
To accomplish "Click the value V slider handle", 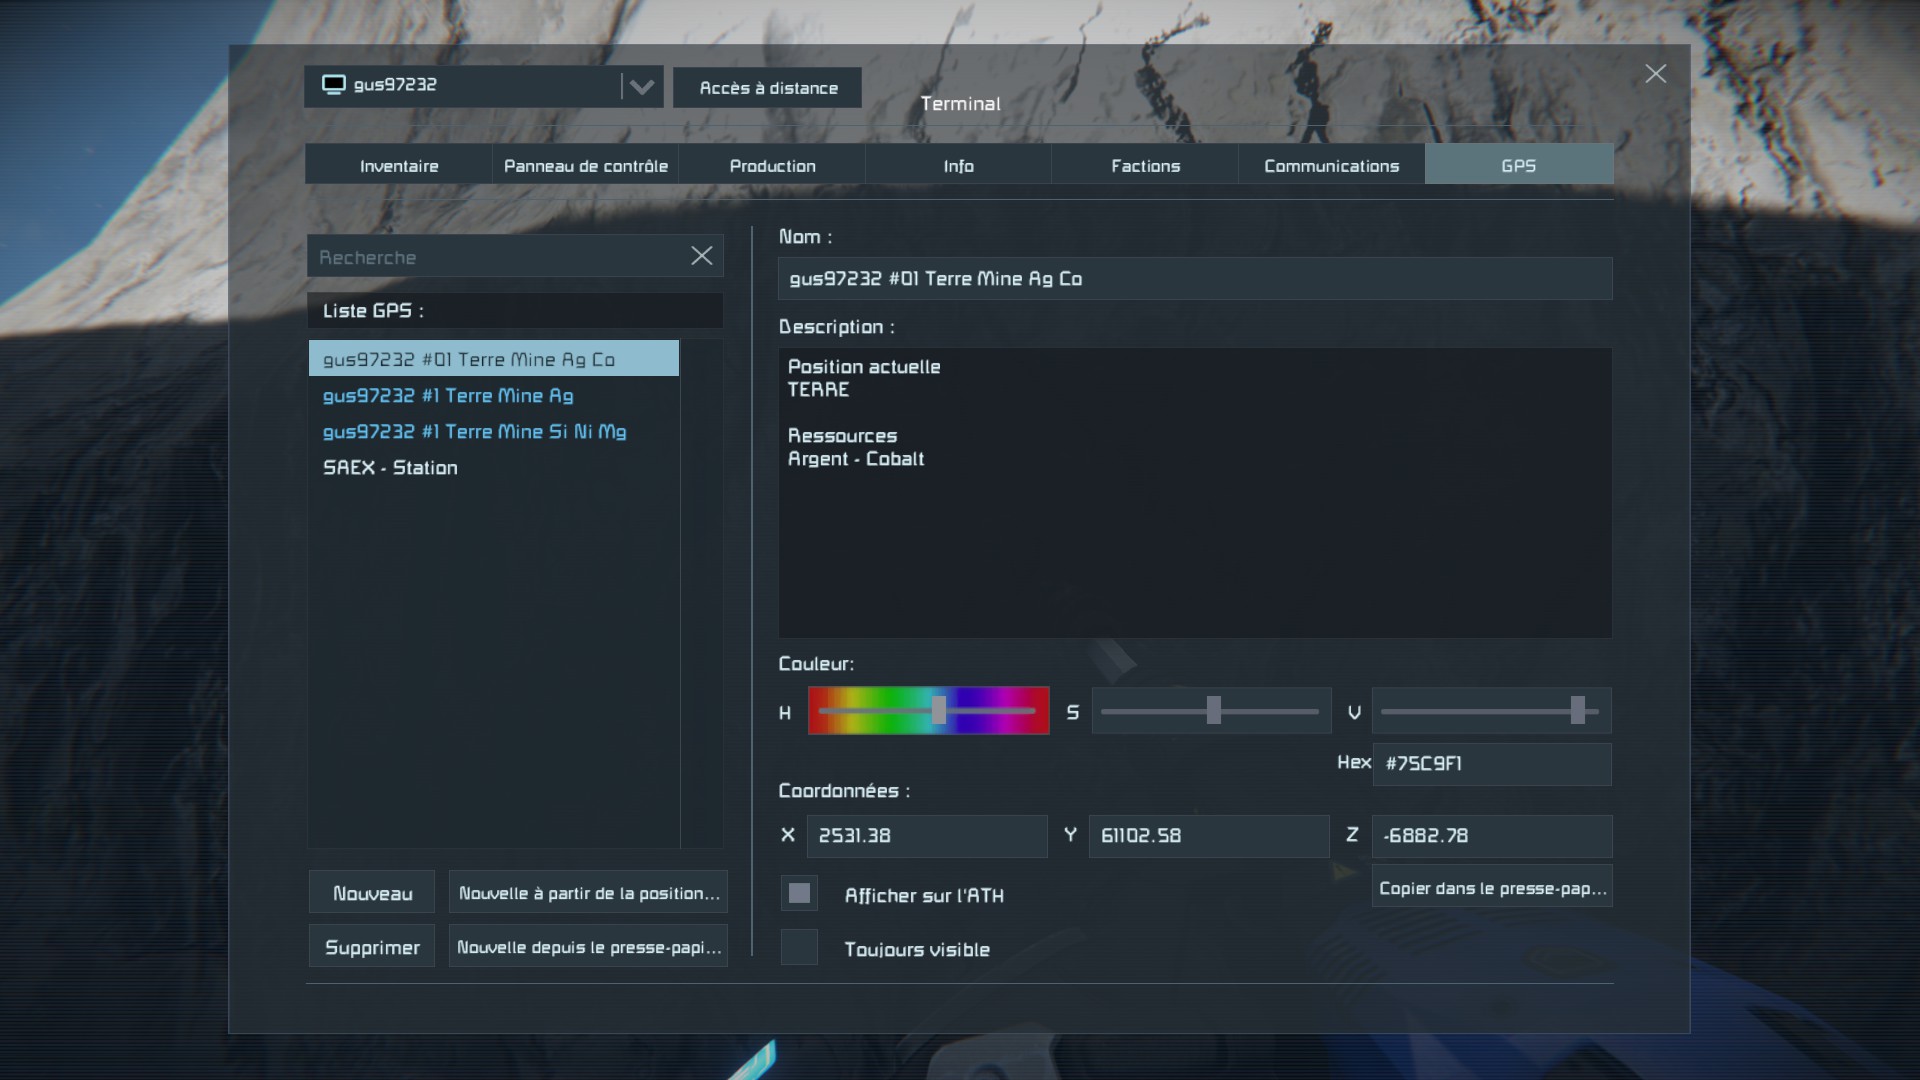I will click(x=1577, y=711).
